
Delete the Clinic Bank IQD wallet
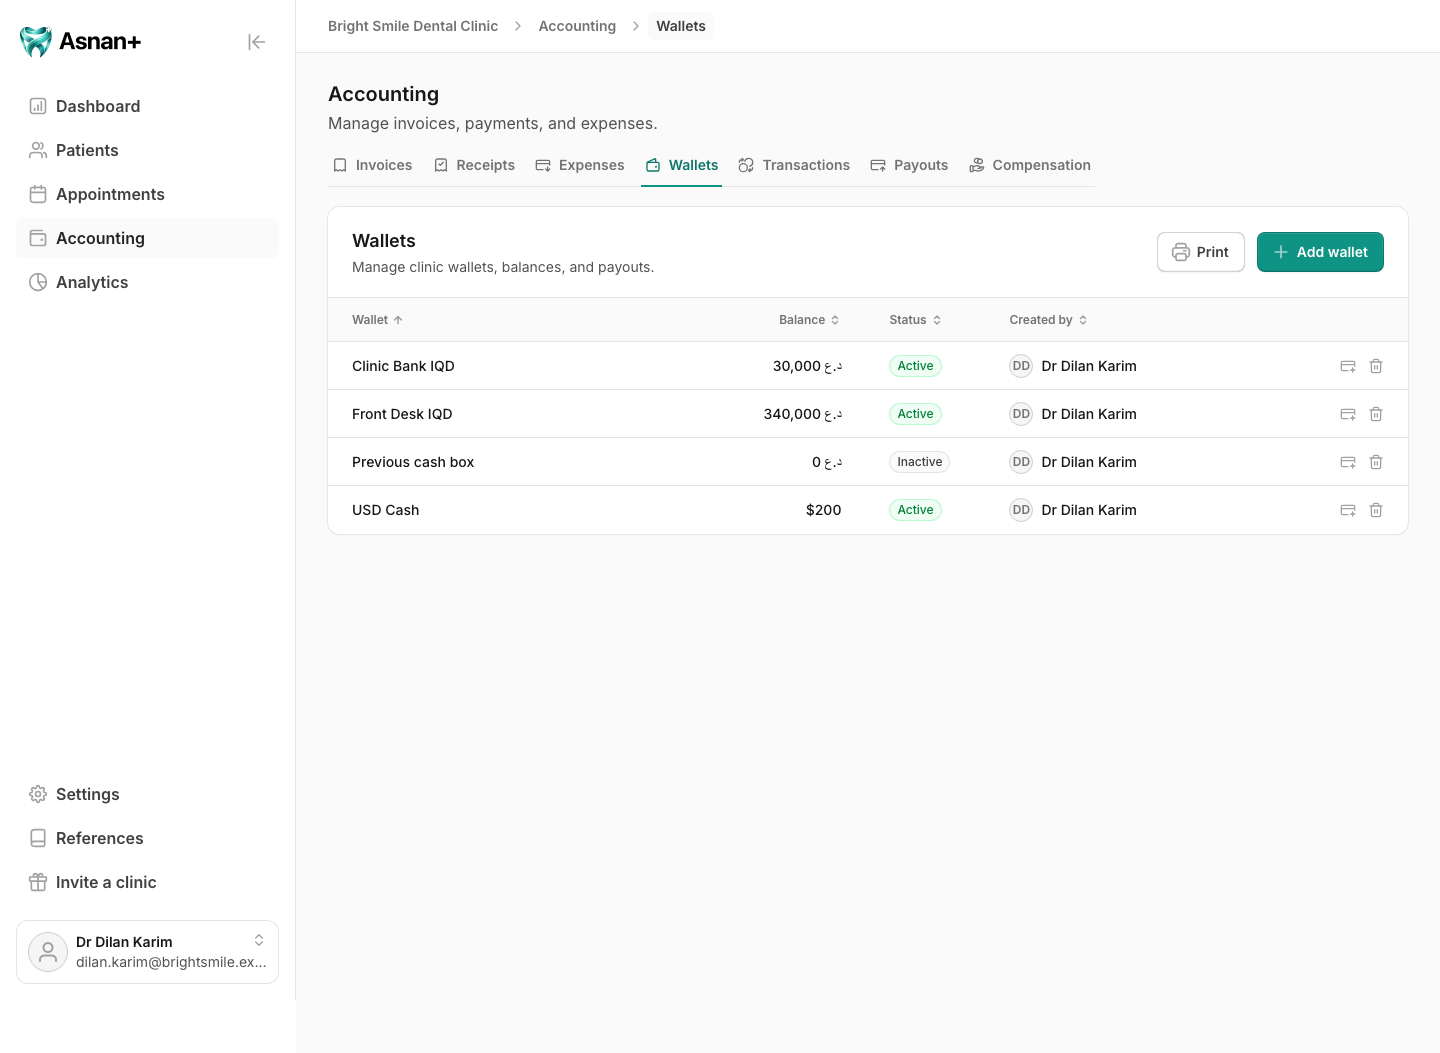coord(1376,366)
